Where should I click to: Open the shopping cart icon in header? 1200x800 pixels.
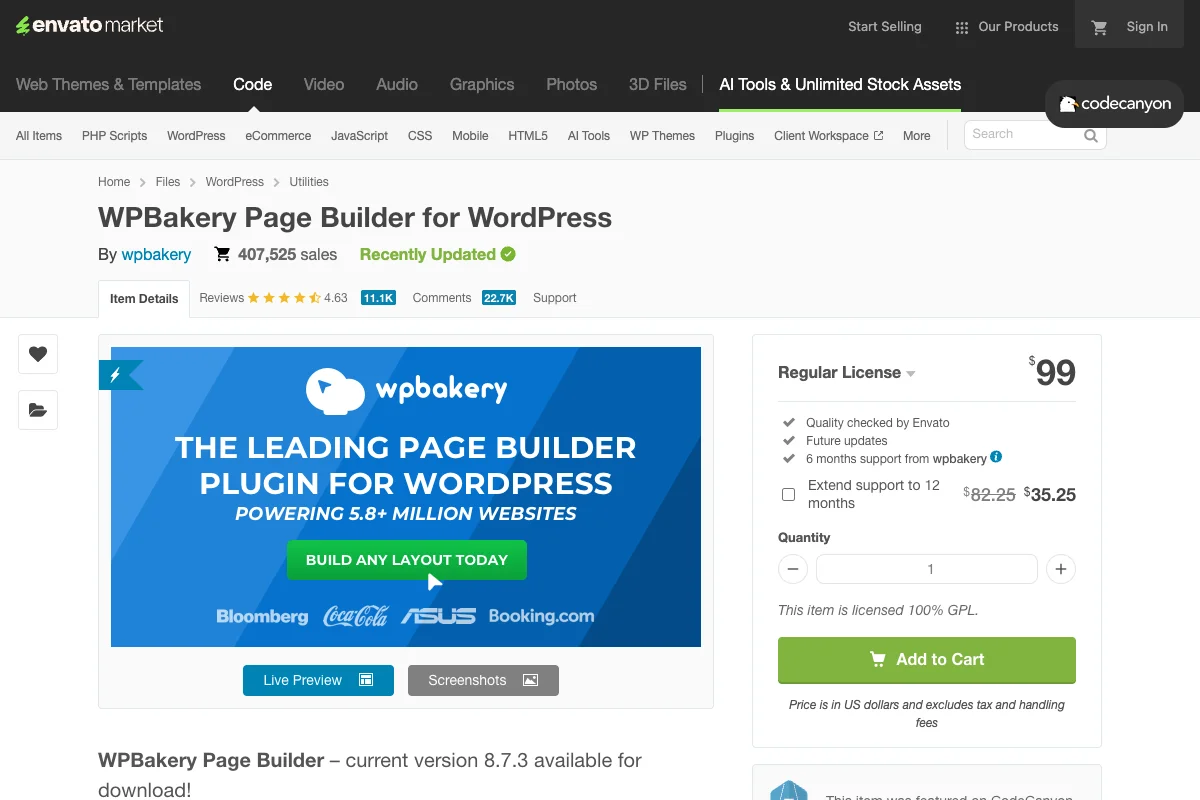(x=1100, y=27)
